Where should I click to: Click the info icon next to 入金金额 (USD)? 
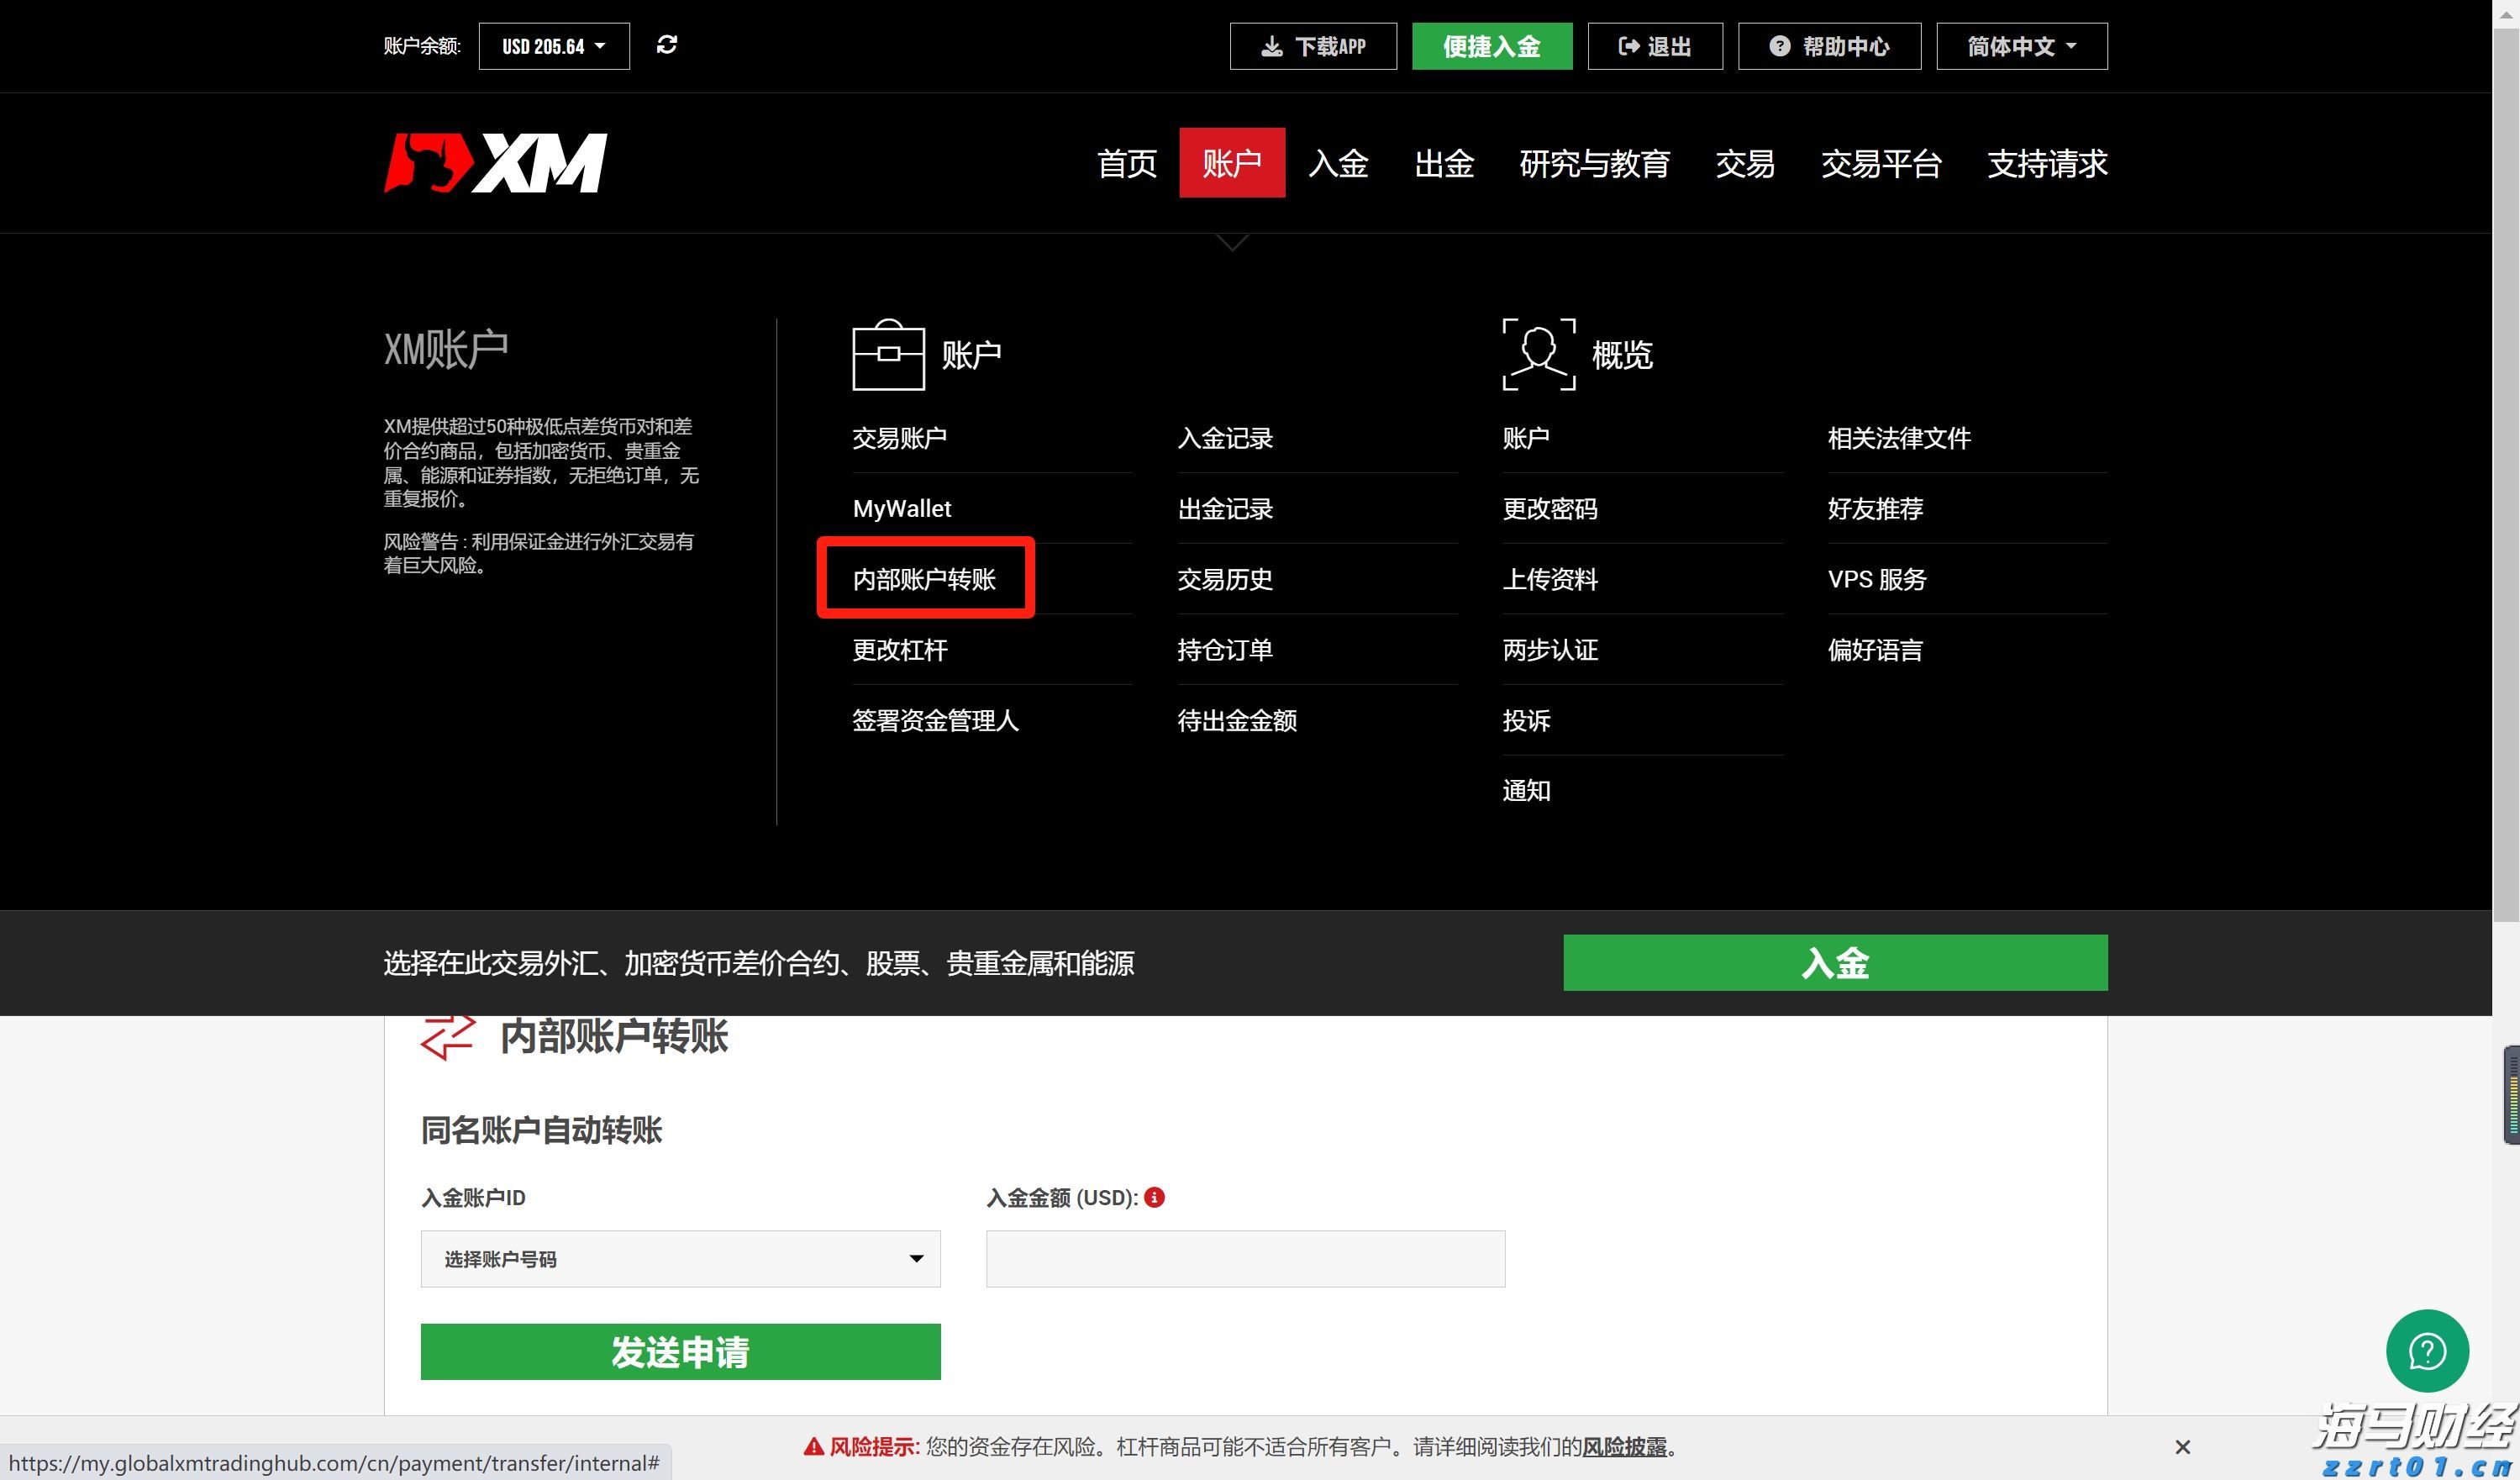click(1155, 1197)
